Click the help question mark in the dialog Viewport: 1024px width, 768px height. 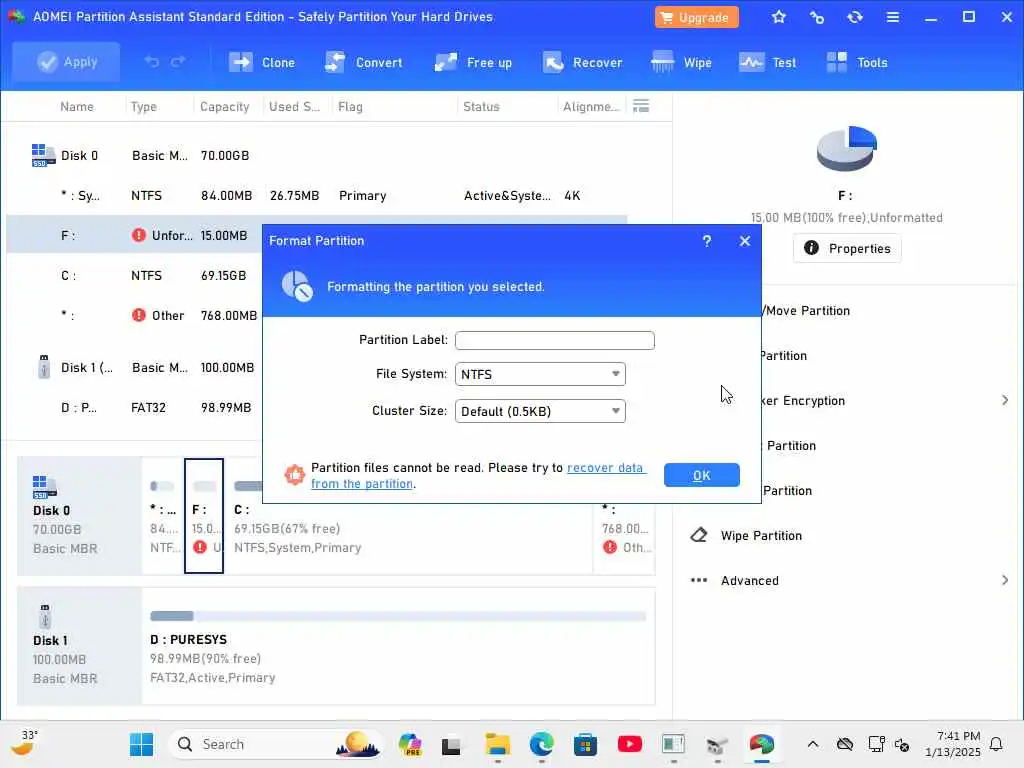707,241
